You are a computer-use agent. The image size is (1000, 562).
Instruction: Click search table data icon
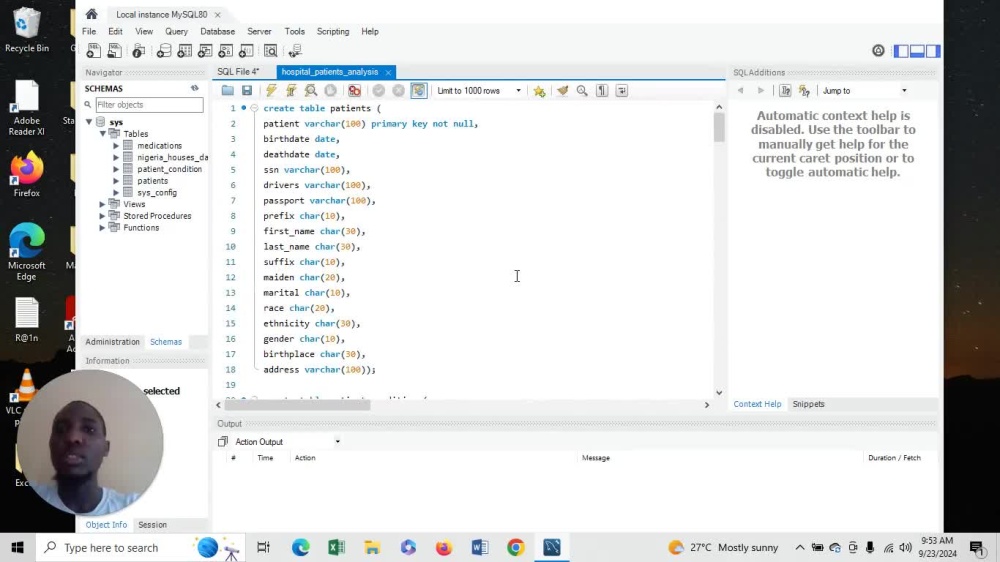click(270, 51)
